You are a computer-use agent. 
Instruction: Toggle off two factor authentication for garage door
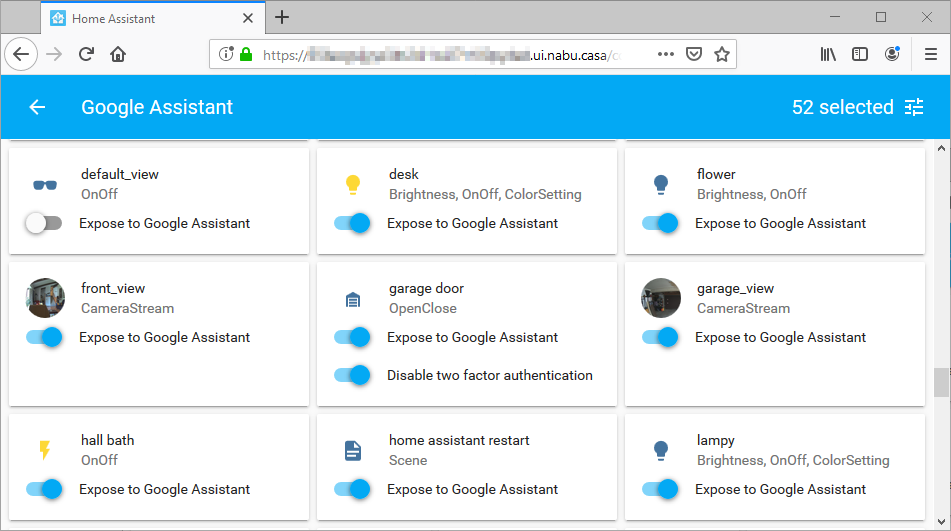click(x=352, y=376)
